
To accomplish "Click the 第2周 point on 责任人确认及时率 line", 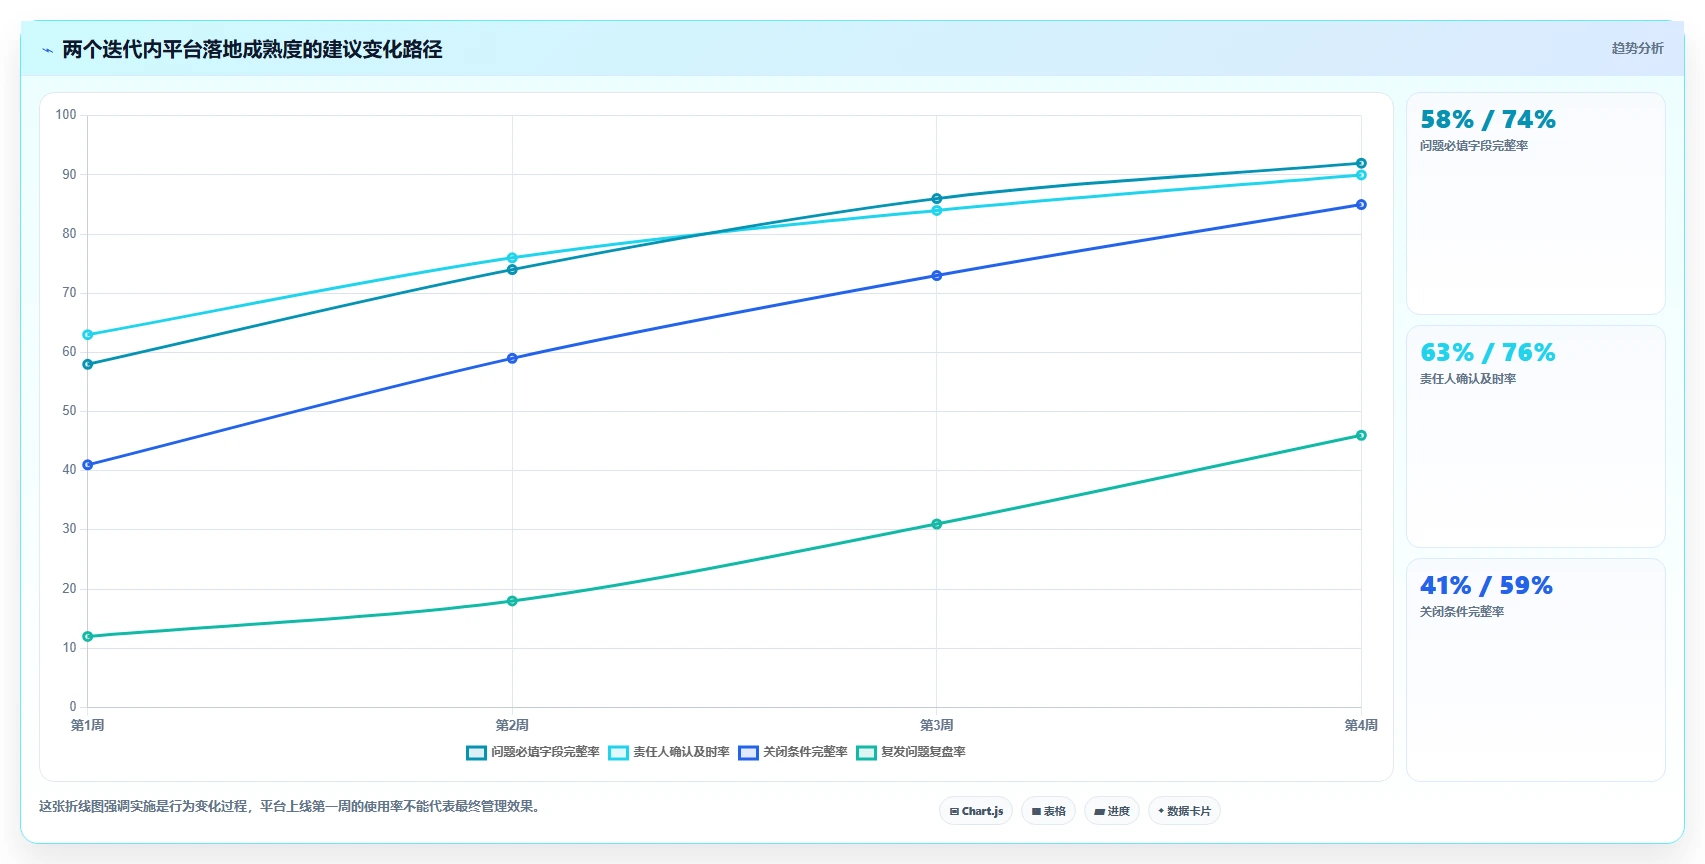I will (512, 258).
